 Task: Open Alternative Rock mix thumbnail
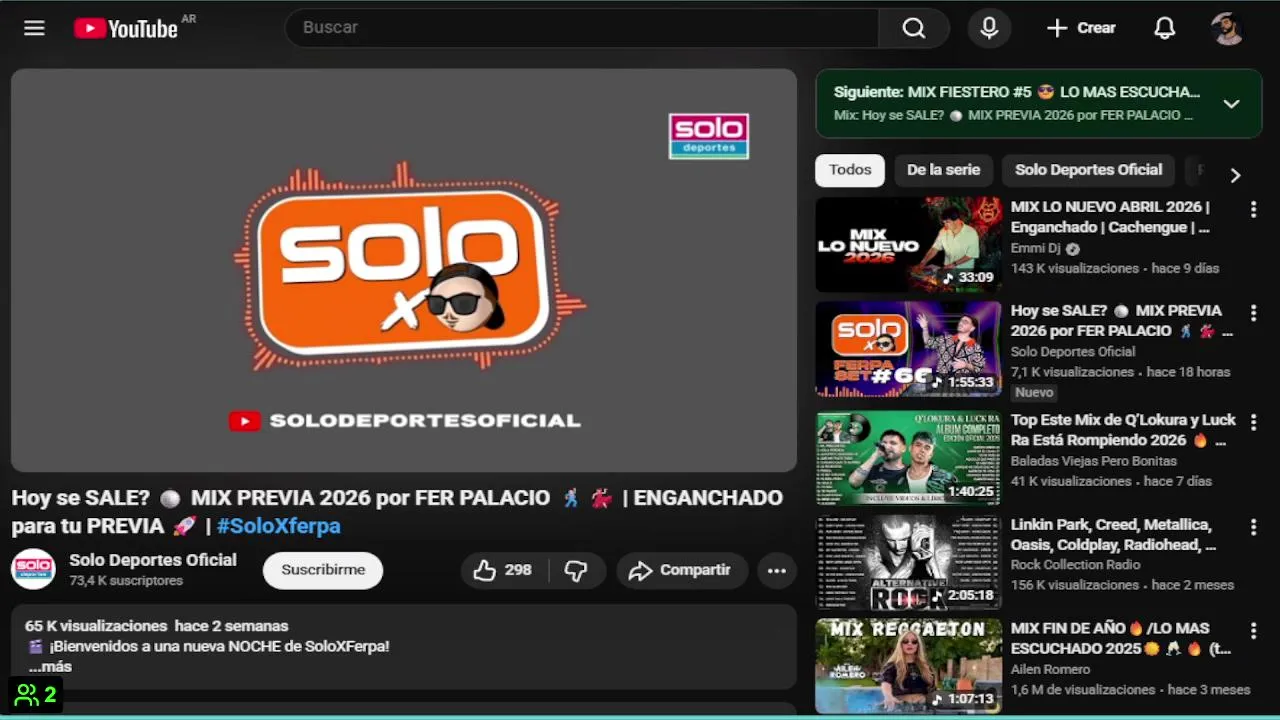click(908, 562)
